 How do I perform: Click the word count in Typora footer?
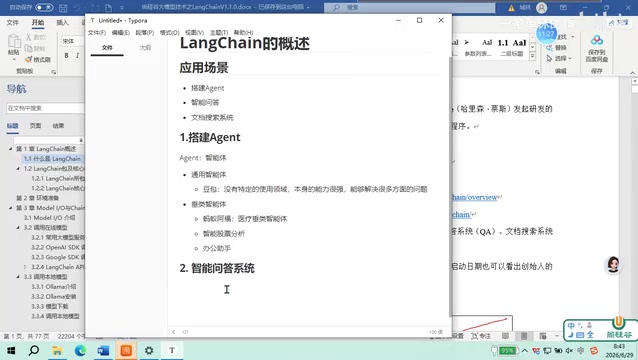pyautogui.click(x=436, y=332)
